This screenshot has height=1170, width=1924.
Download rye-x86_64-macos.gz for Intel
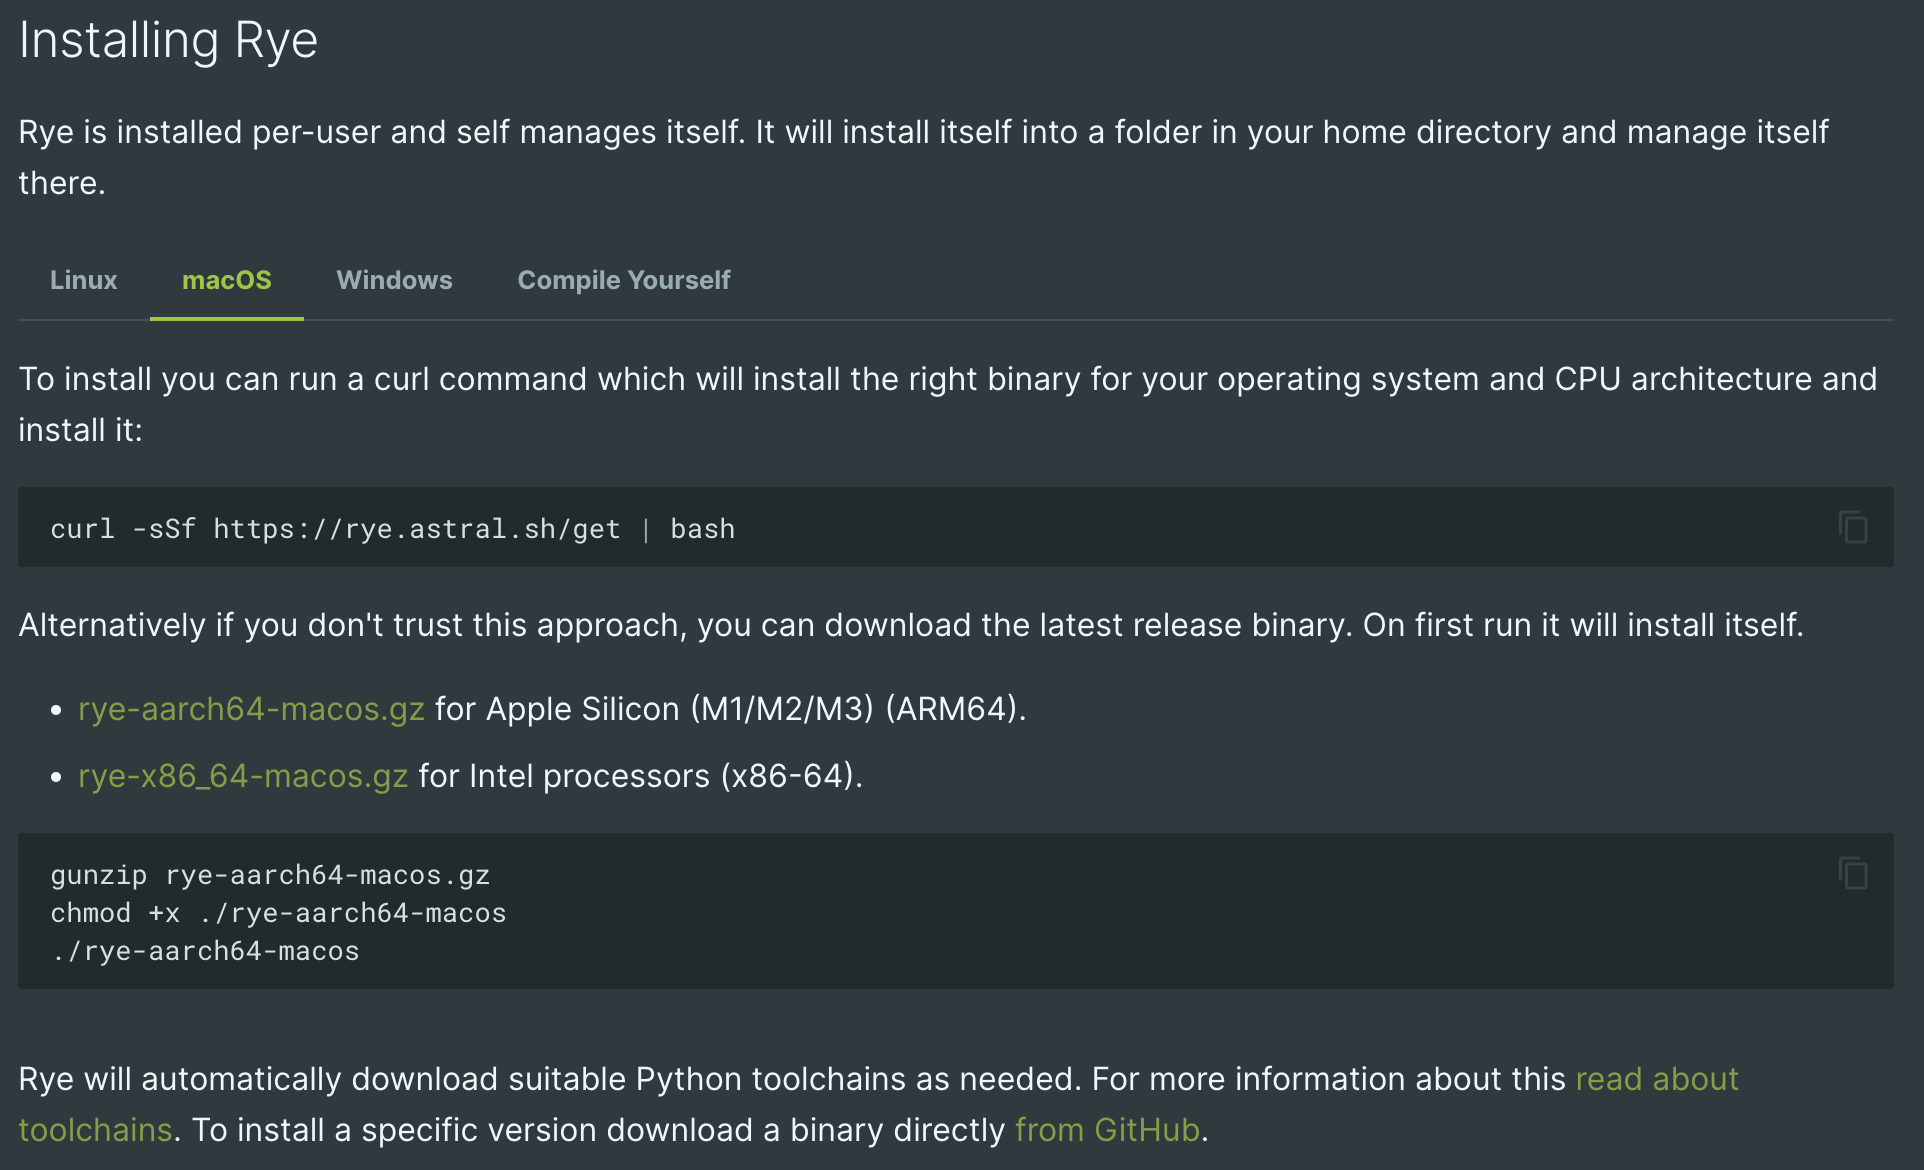243,775
